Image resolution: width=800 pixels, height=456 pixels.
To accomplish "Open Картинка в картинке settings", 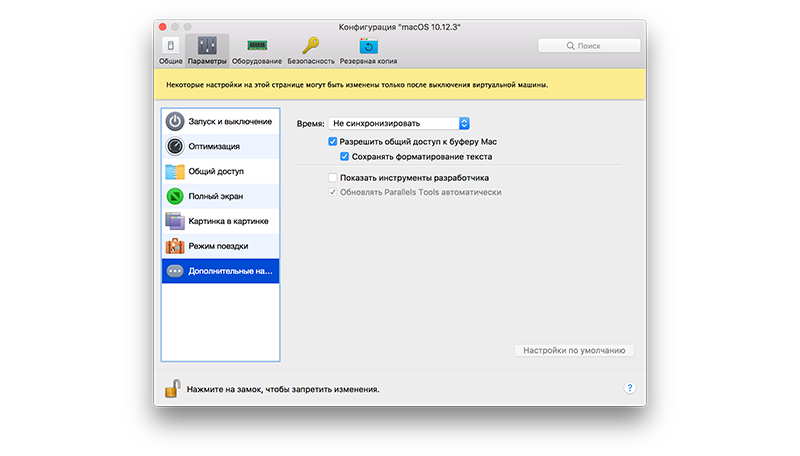I will pyautogui.click(x=220, y=220).
